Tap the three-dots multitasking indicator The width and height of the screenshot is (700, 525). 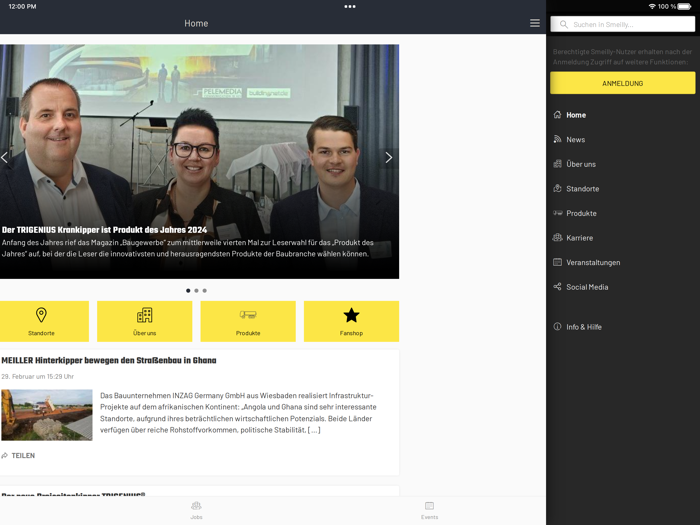[x=350, y=7]
